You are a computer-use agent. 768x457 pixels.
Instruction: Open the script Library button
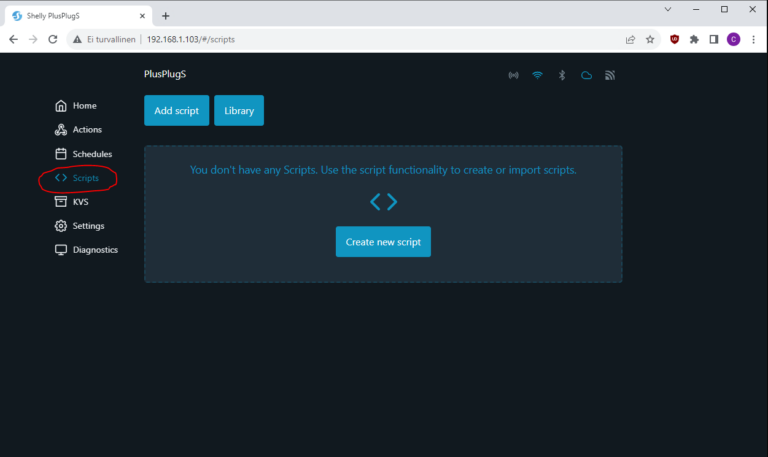[239, 110]
